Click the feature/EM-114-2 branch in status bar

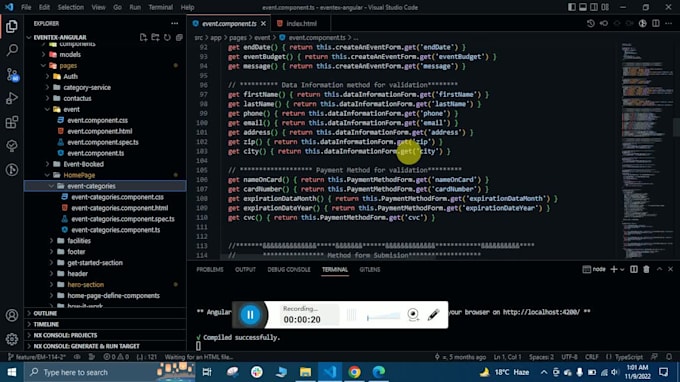tap(36, 357)
